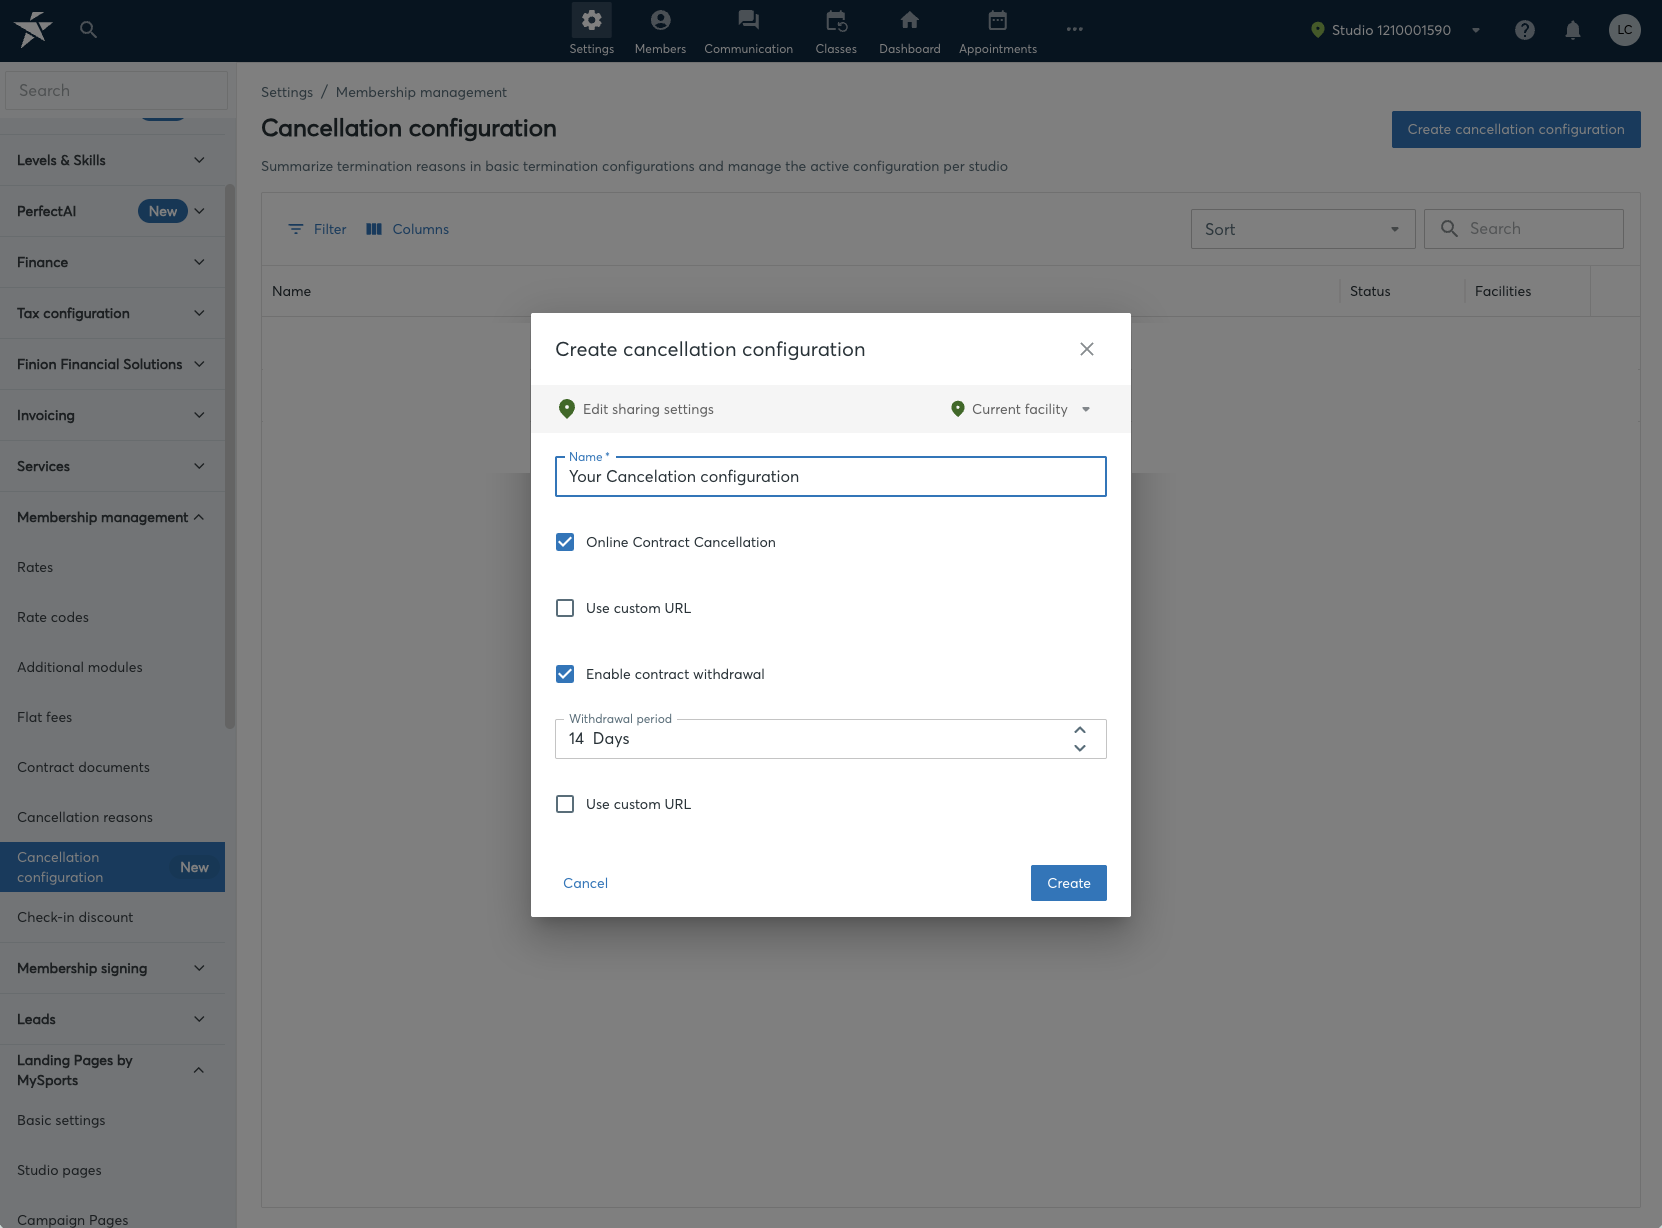
Task: Click the Name input field
Action: (831, 477)
